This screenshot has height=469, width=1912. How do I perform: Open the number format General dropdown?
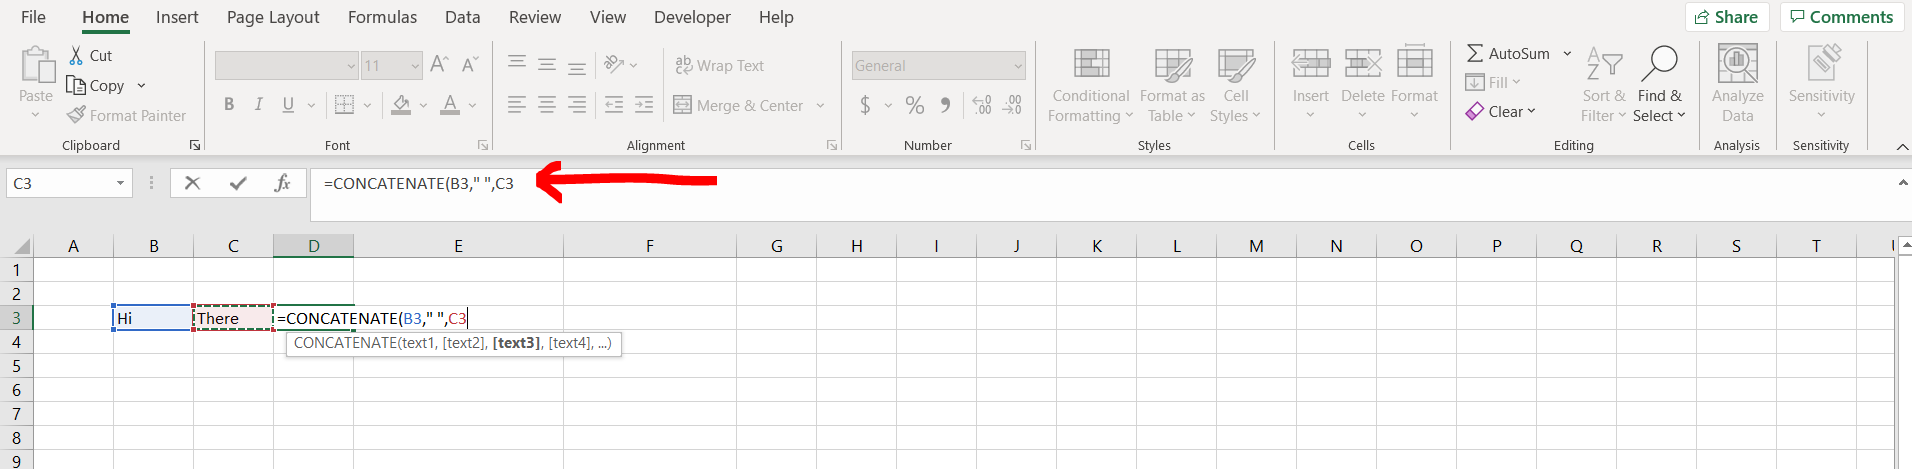(1018, 66)
